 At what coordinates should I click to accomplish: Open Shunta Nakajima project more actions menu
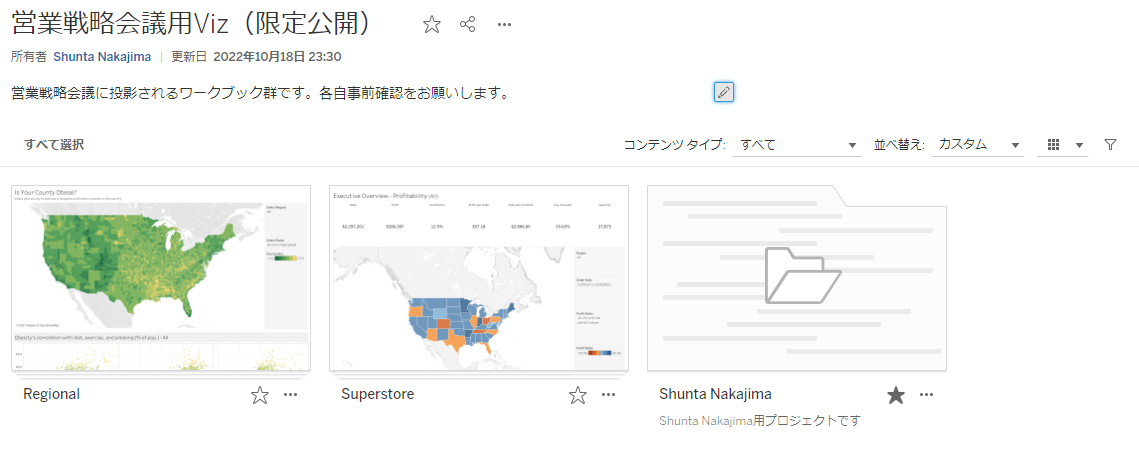pyautogui.click(x=926, y=395)
